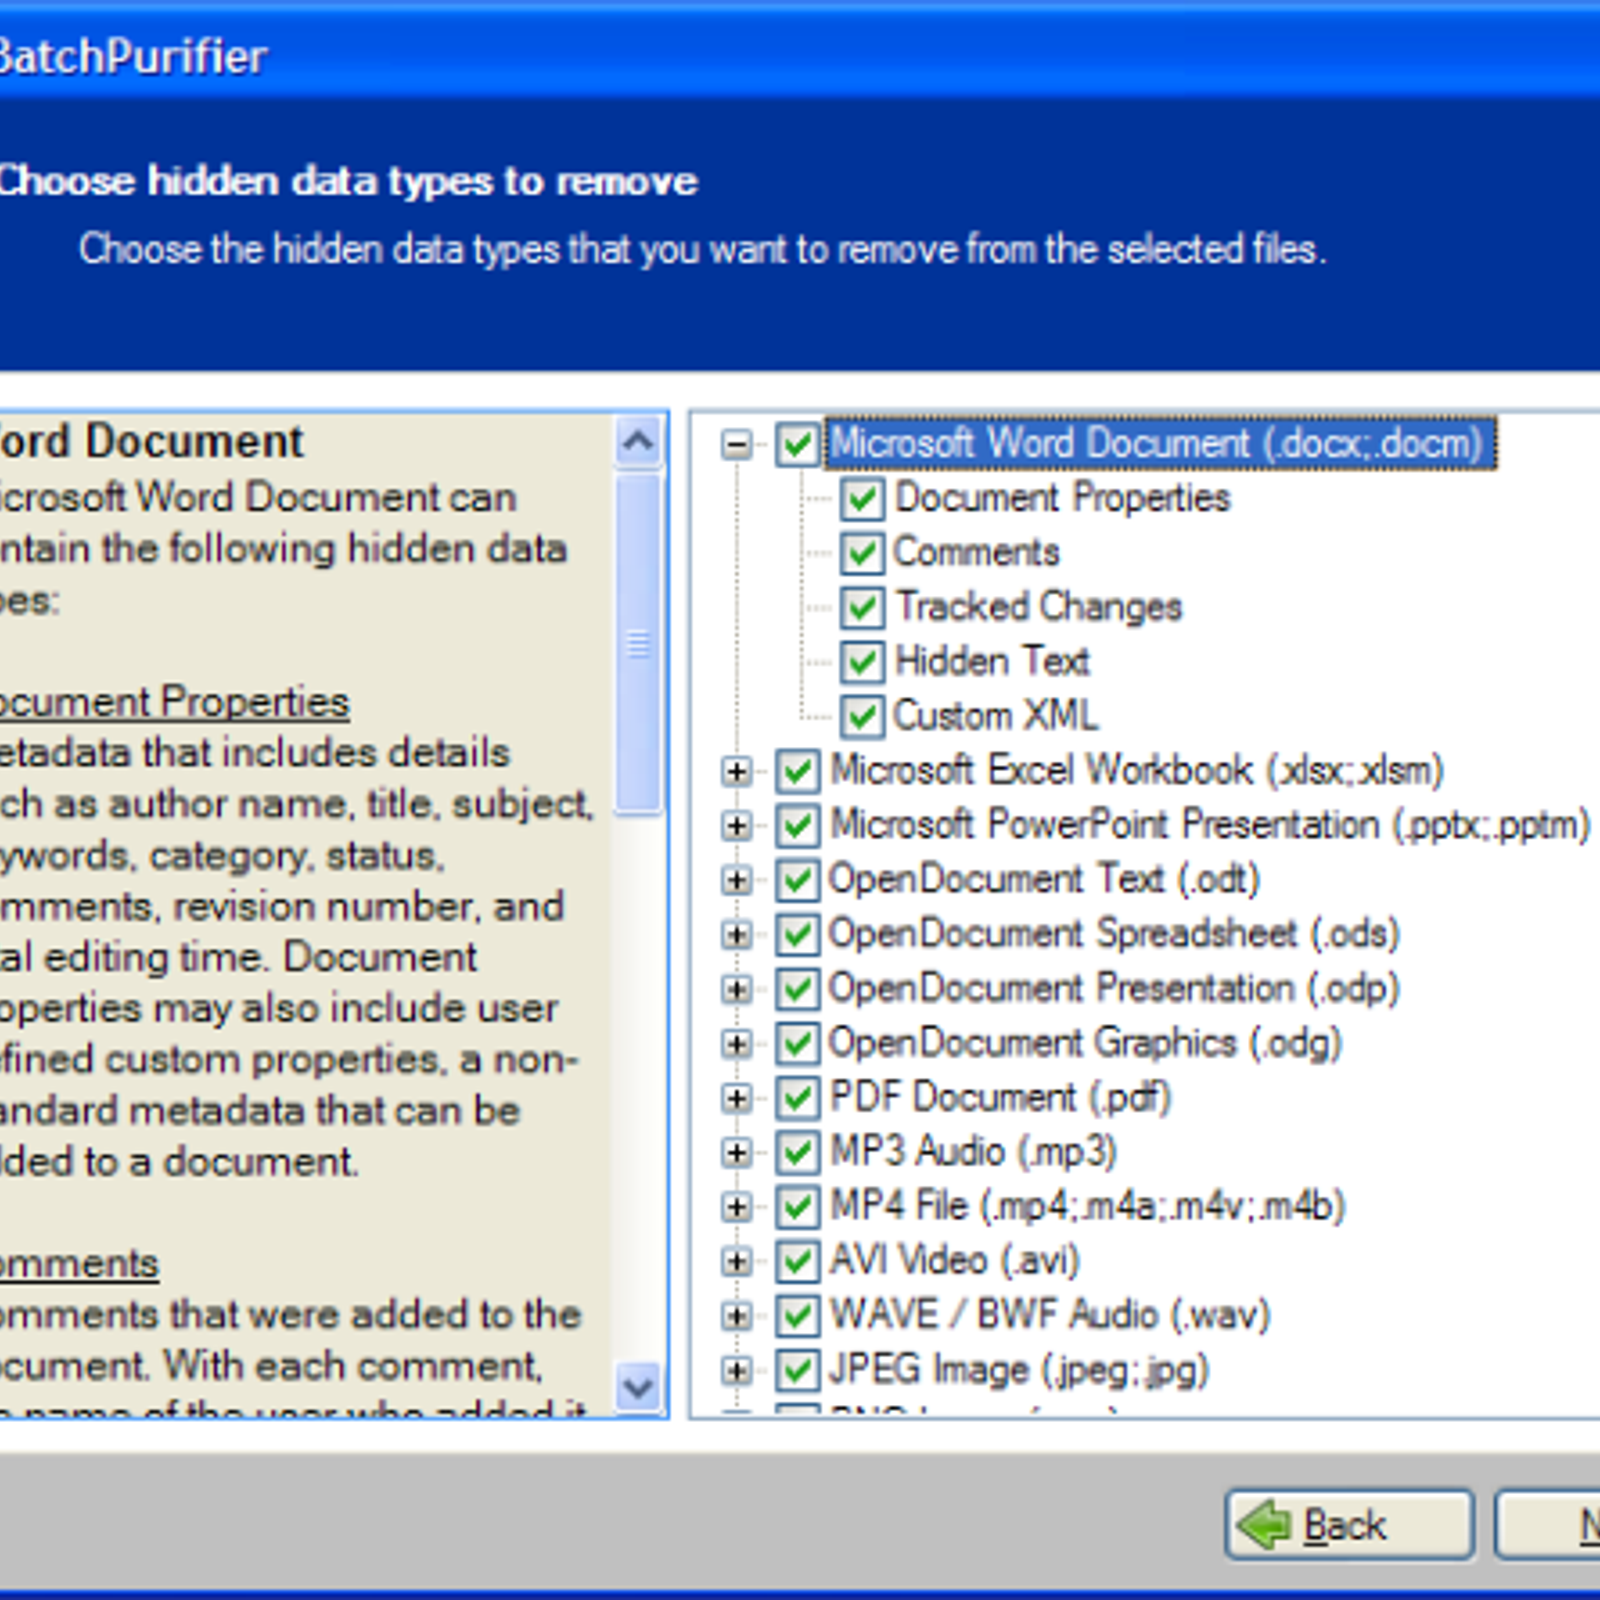Expand the Microsoft Excel Workbook node
This screenshot has height=1600, width=1600.
pos(737,771)
